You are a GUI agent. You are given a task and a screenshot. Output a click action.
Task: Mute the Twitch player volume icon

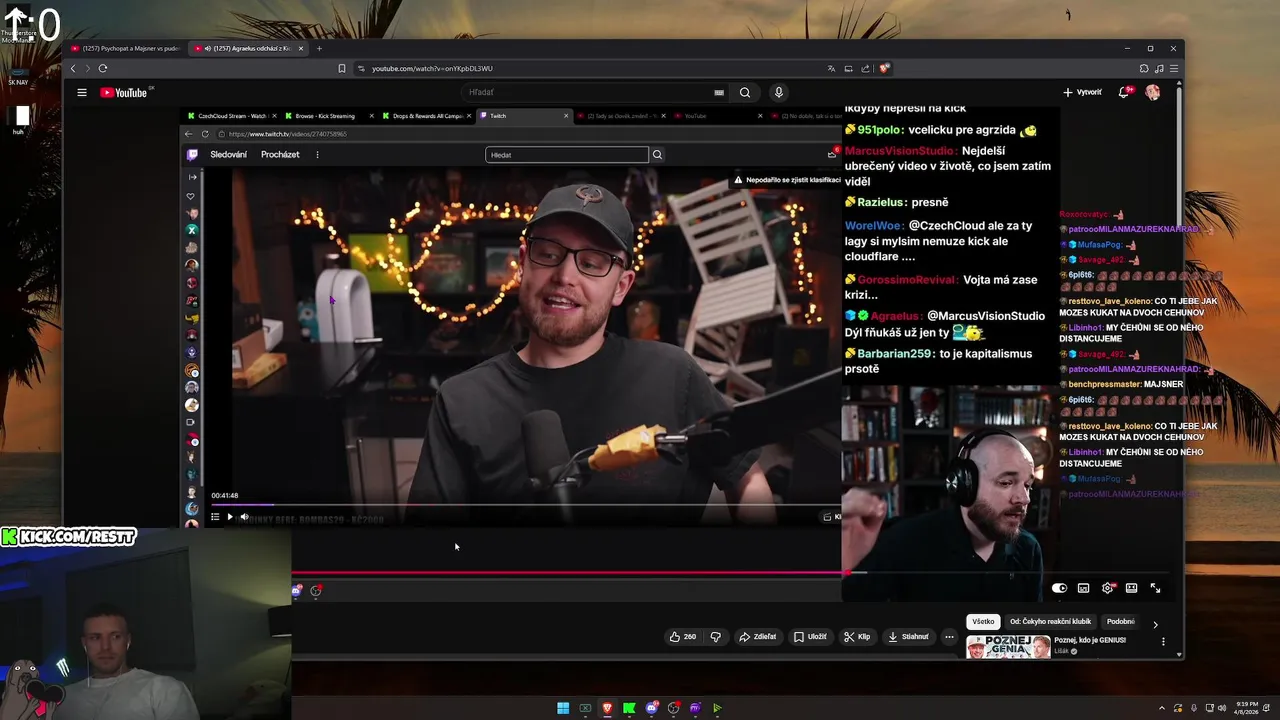[244, 517]
